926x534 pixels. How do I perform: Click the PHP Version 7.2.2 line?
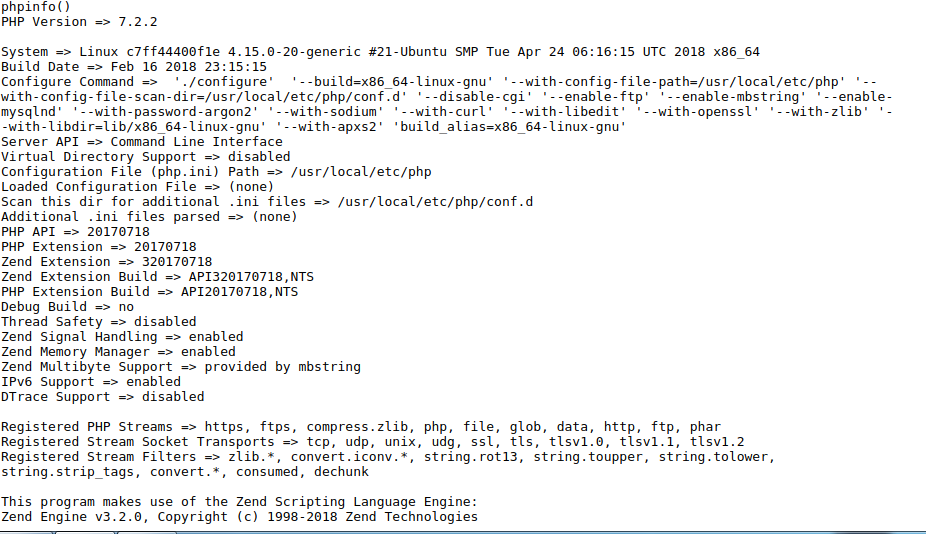tap(79, 22)
